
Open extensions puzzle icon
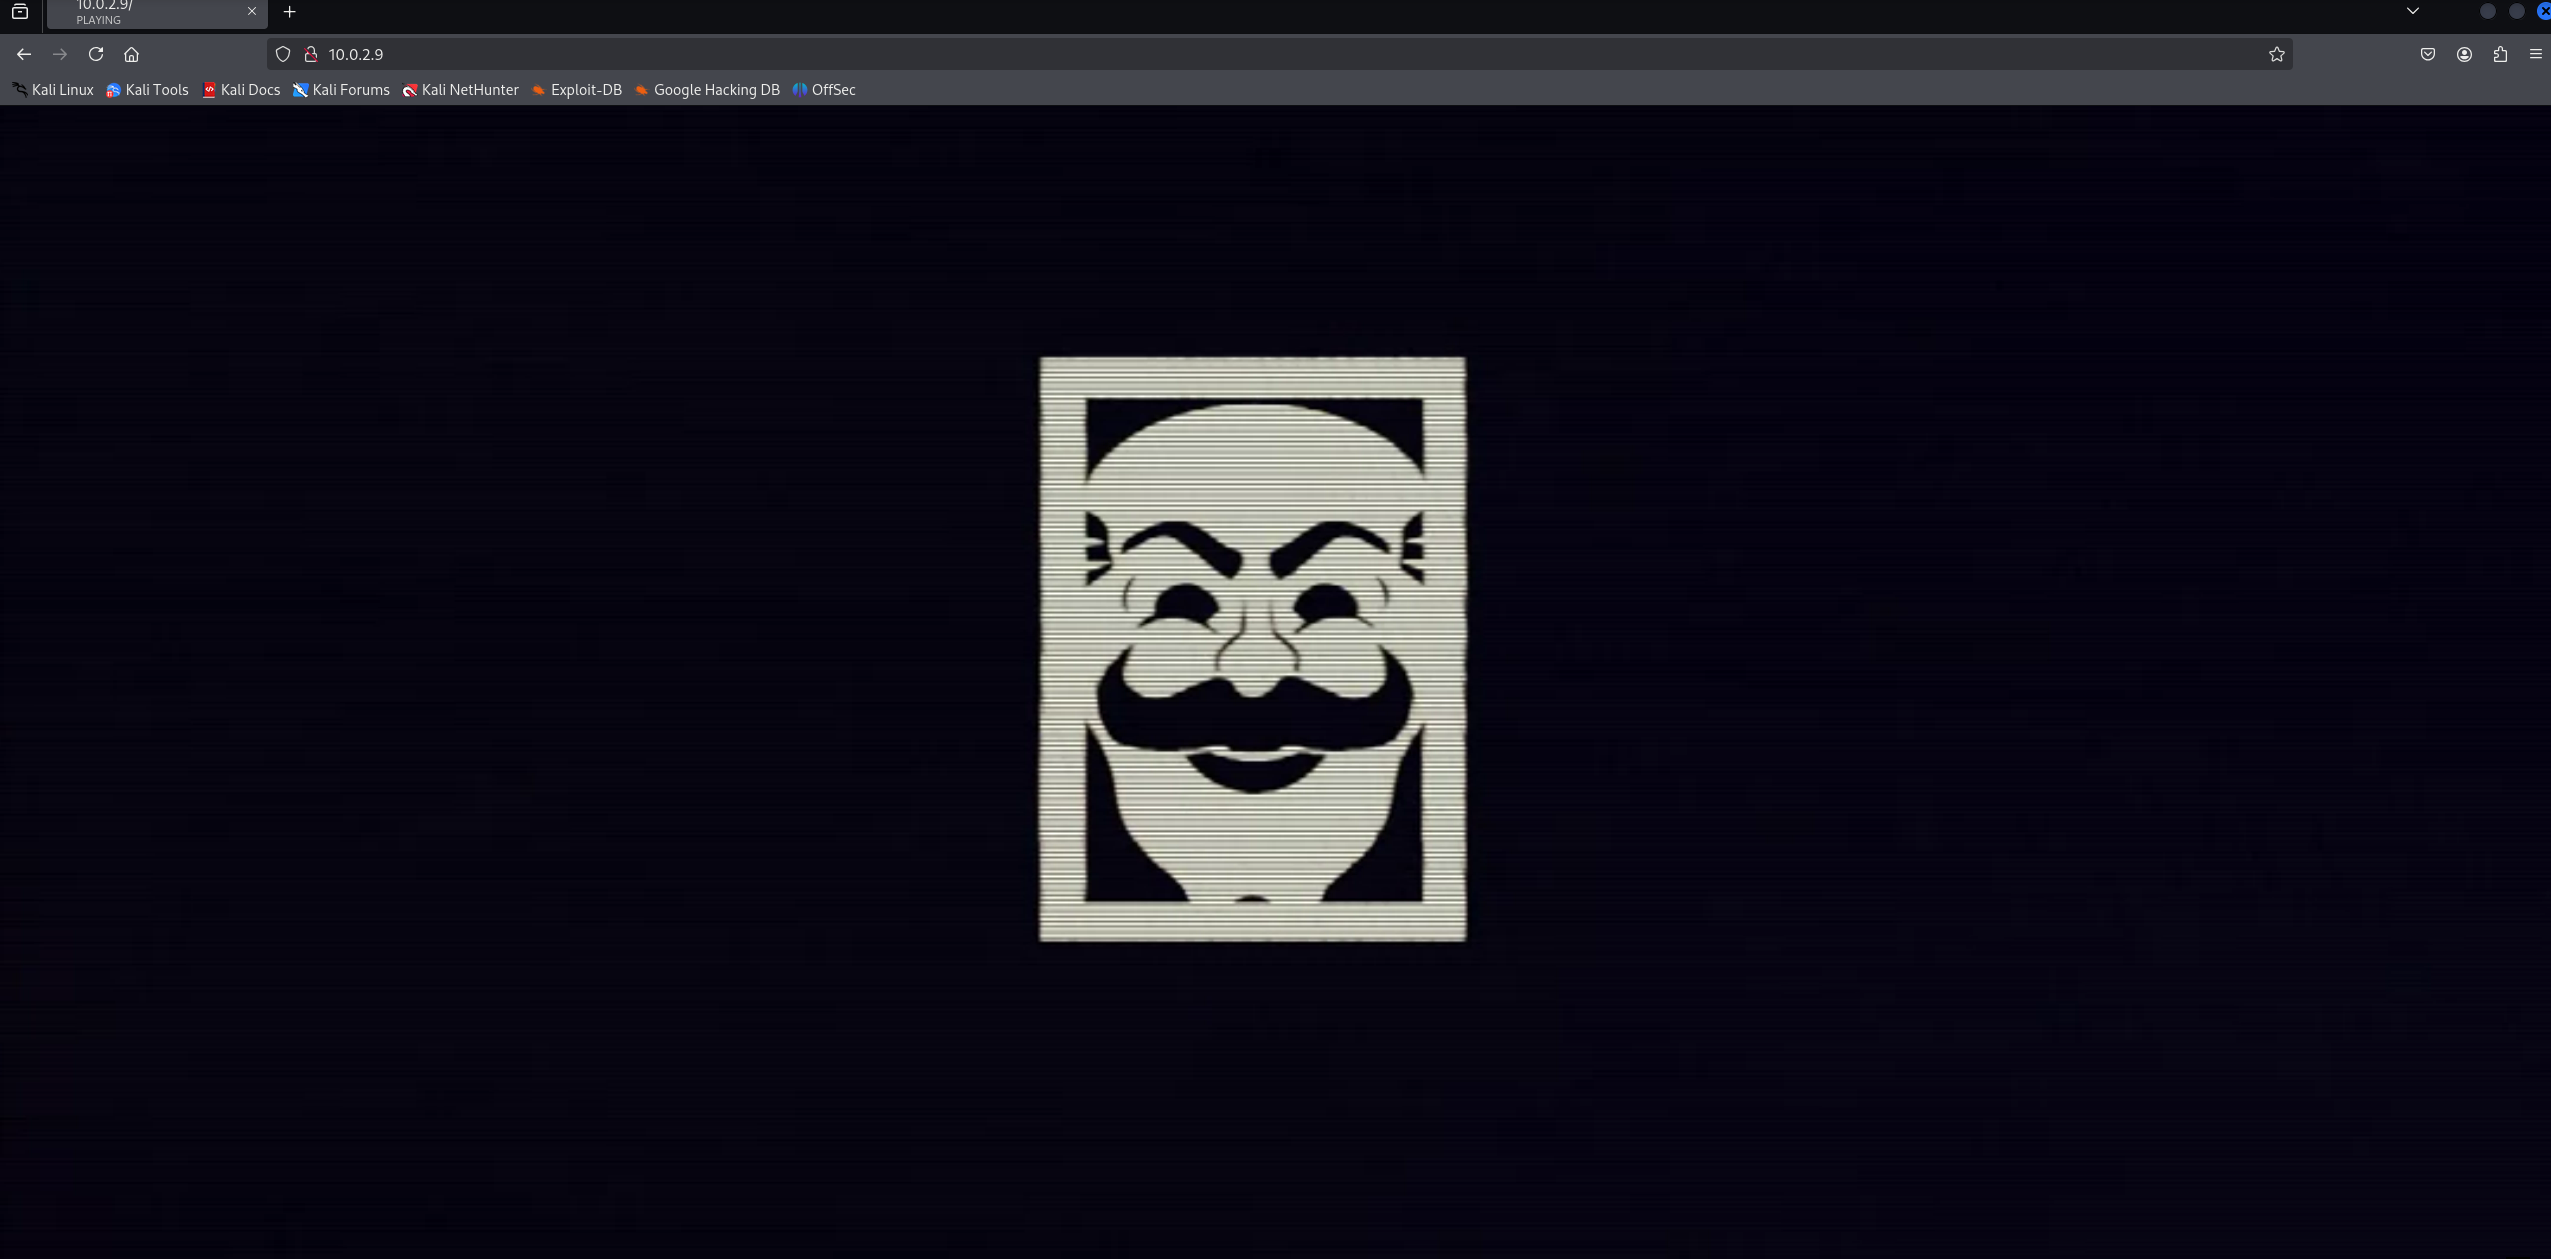[2500, 54]
